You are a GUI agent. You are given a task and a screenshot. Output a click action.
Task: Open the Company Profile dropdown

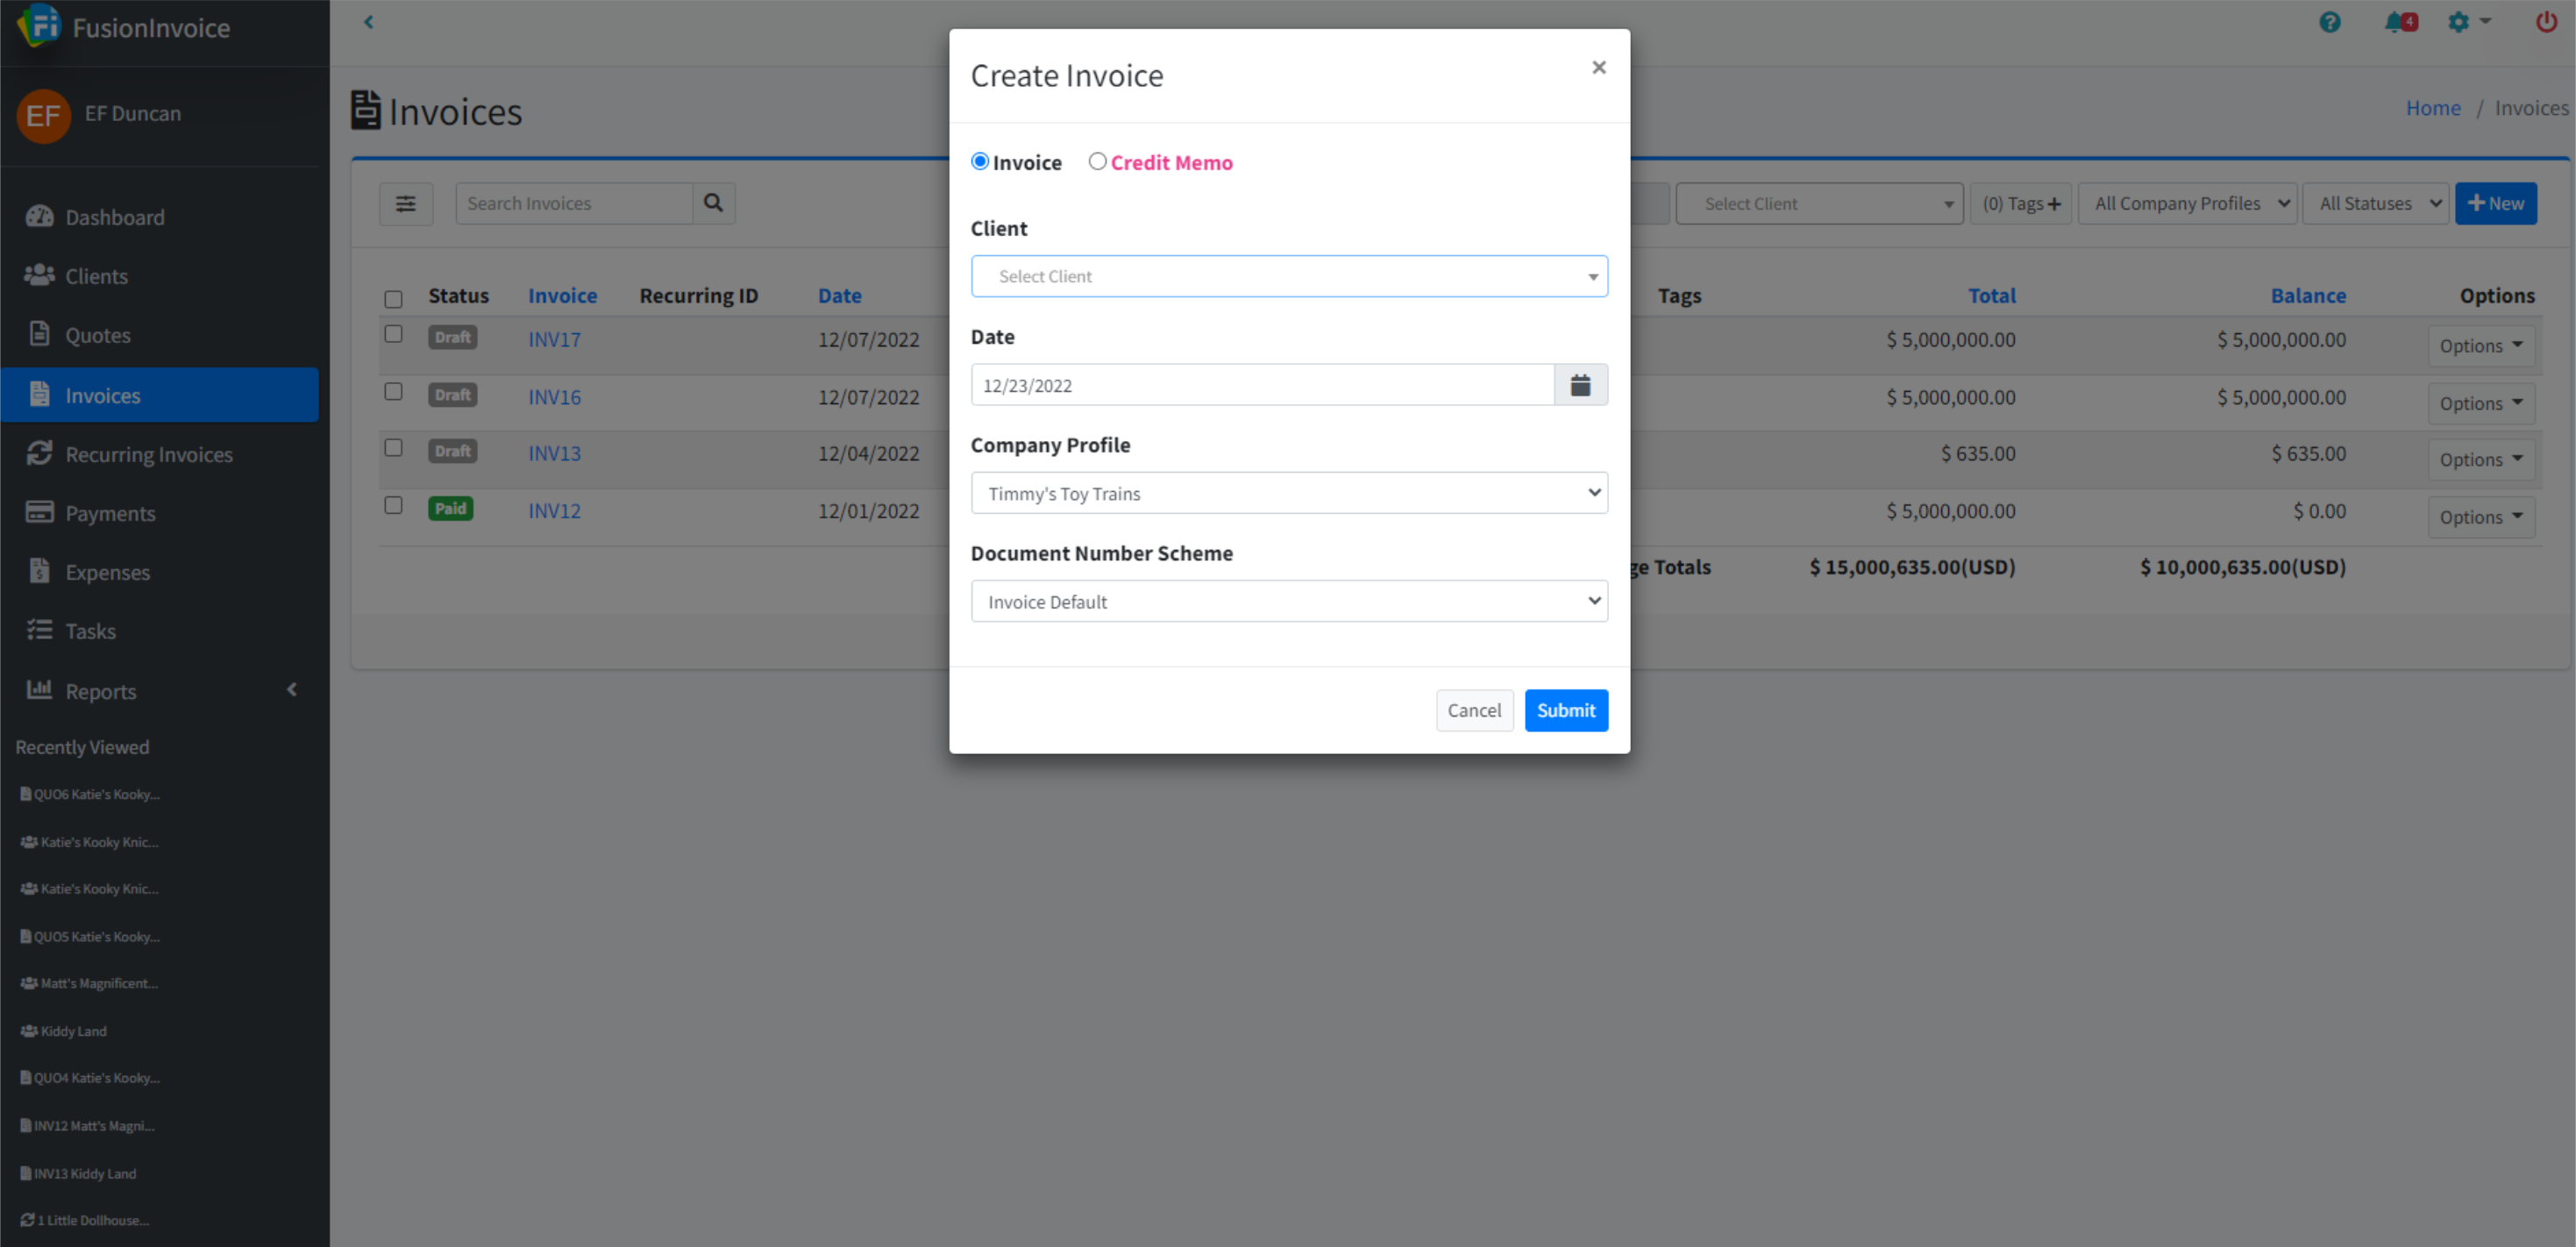click(1288, 493)
